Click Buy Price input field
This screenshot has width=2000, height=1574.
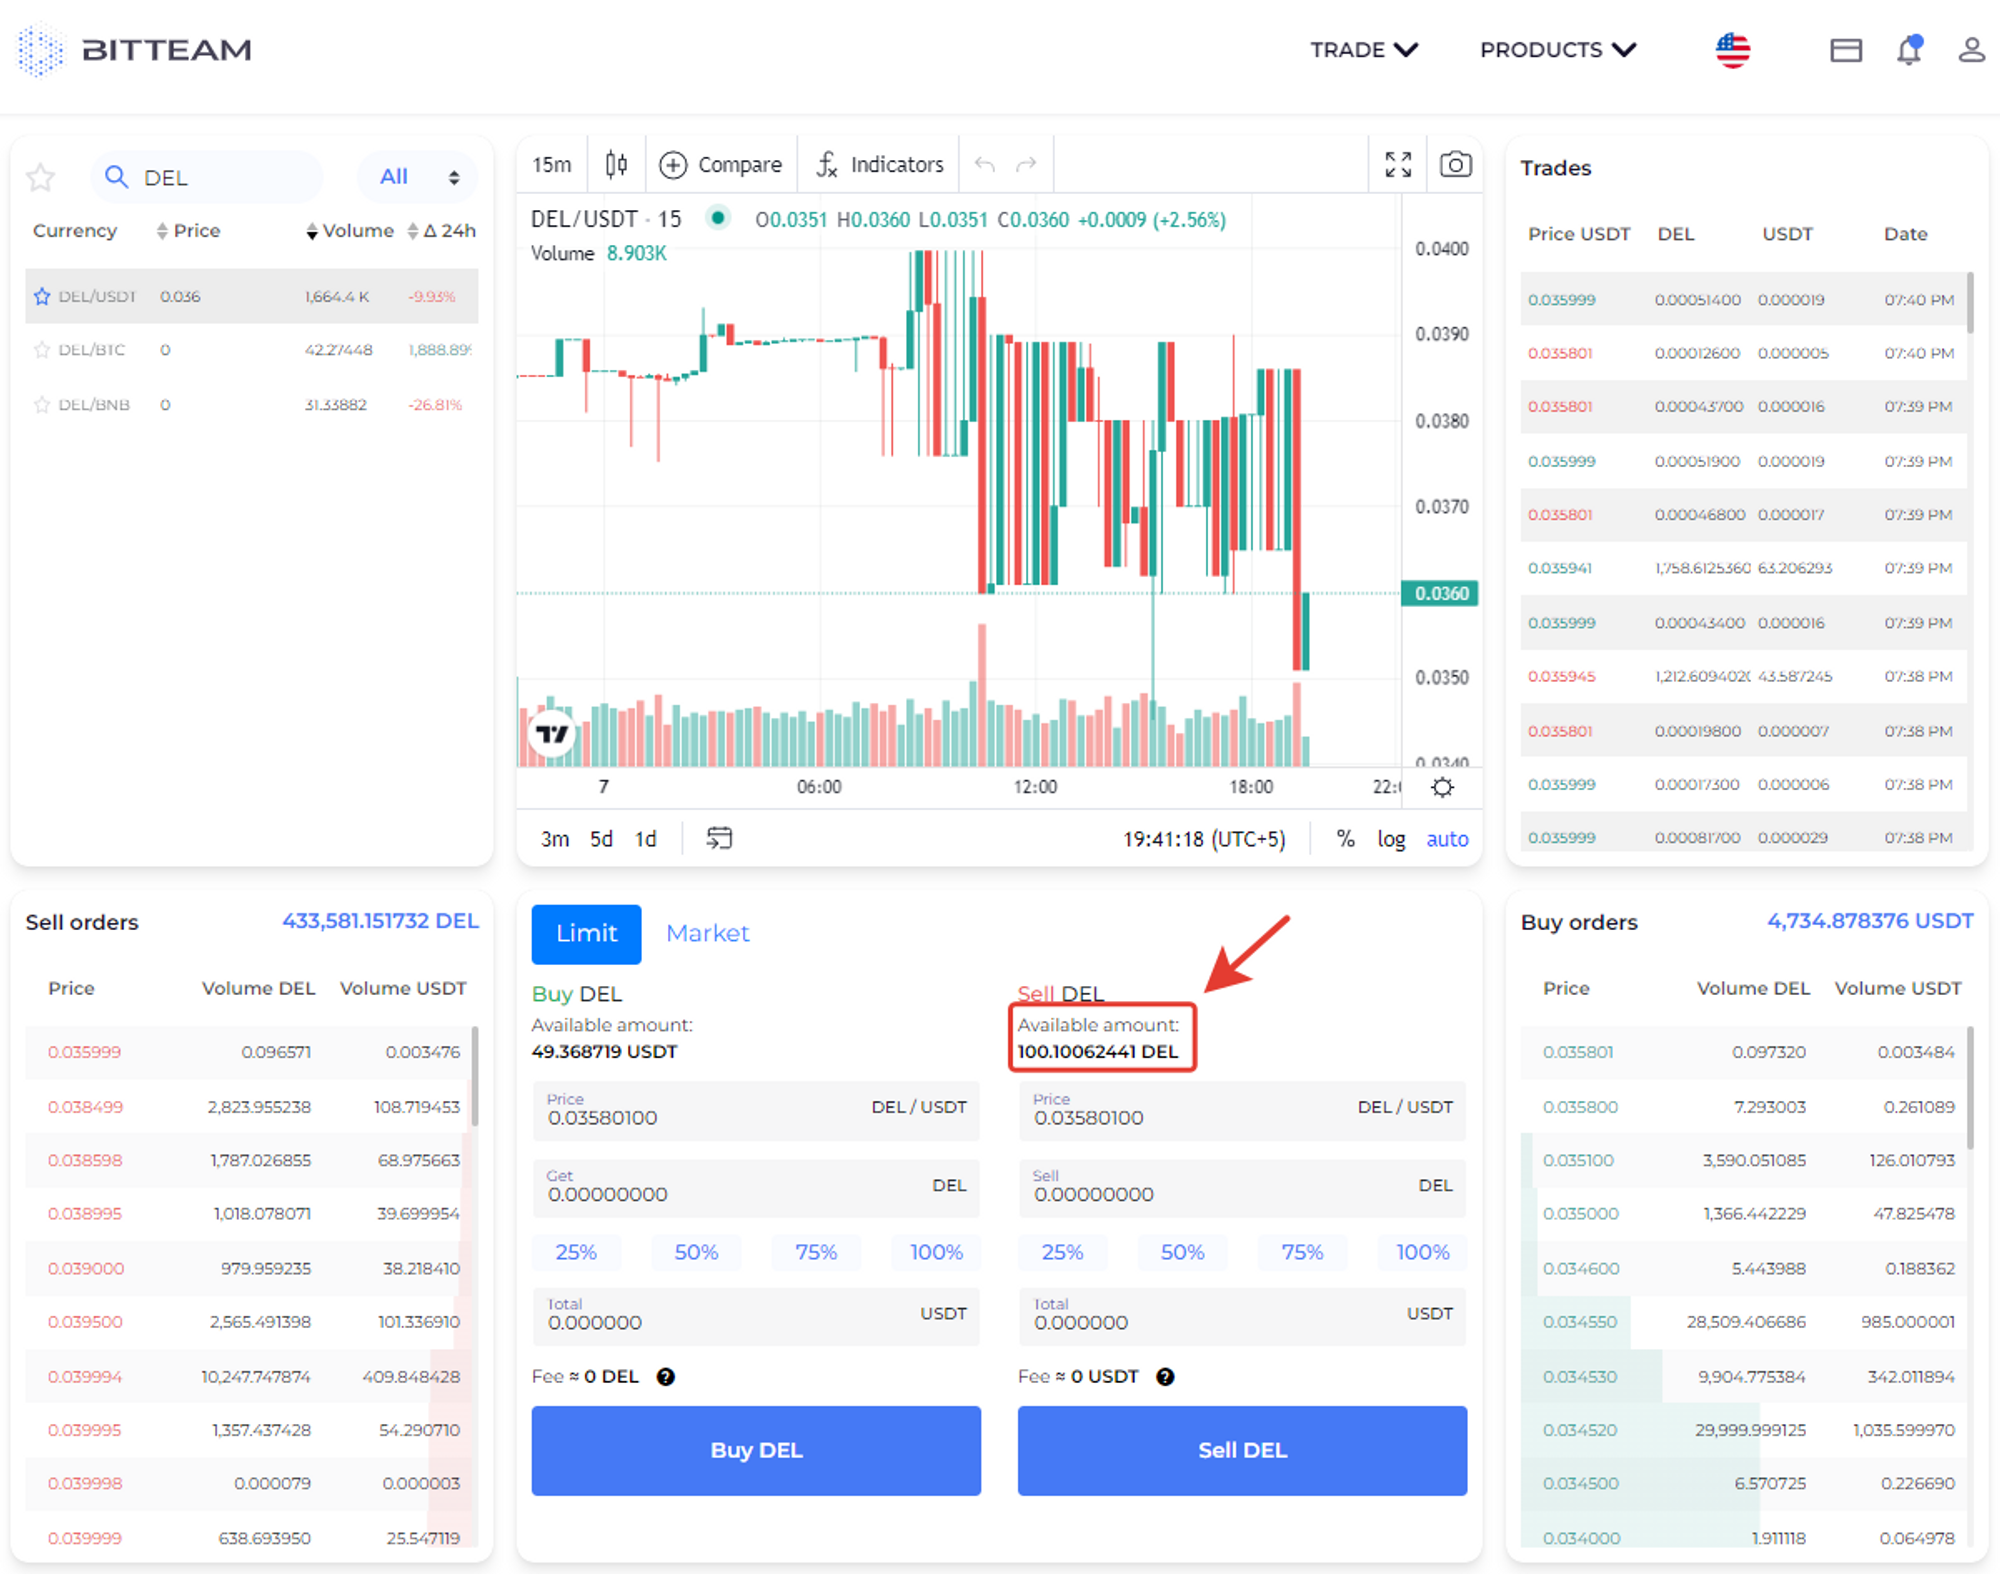(x=756, y=1110)
